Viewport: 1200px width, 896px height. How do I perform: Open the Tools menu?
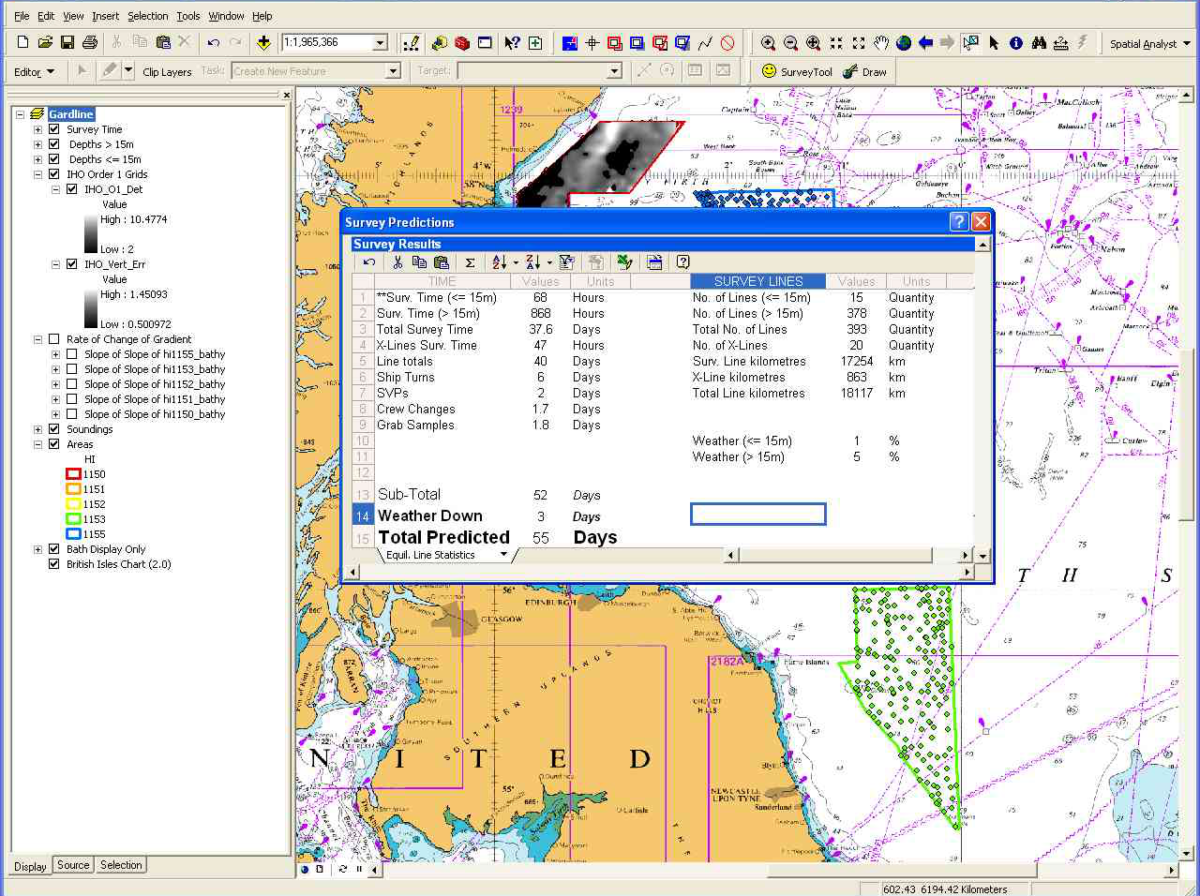point(188,16)
